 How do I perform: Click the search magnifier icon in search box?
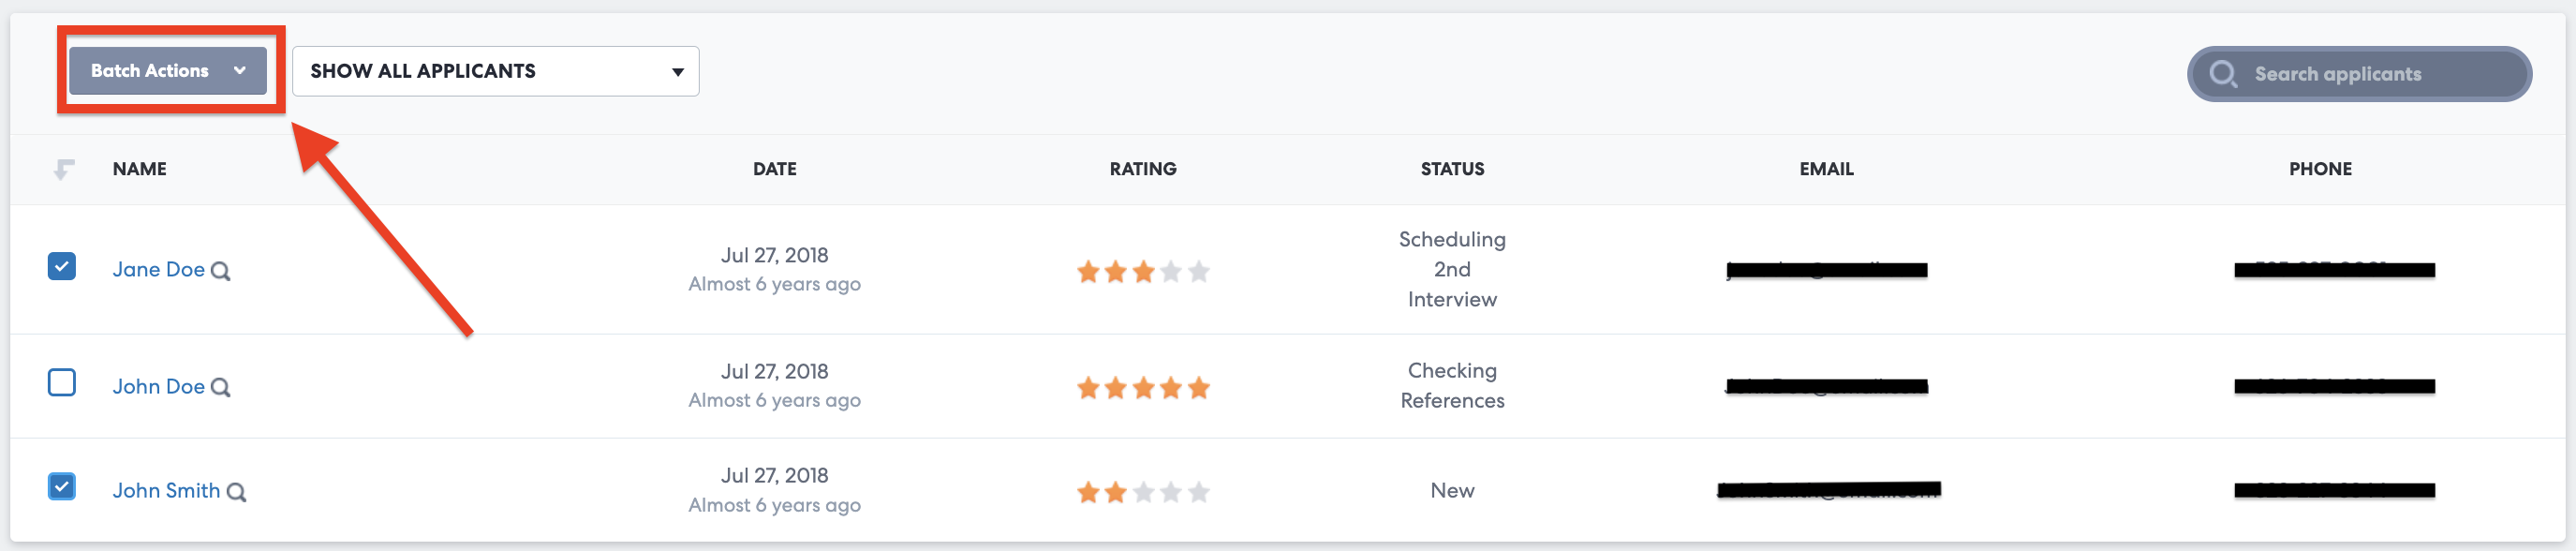[x=2222, y=74]
